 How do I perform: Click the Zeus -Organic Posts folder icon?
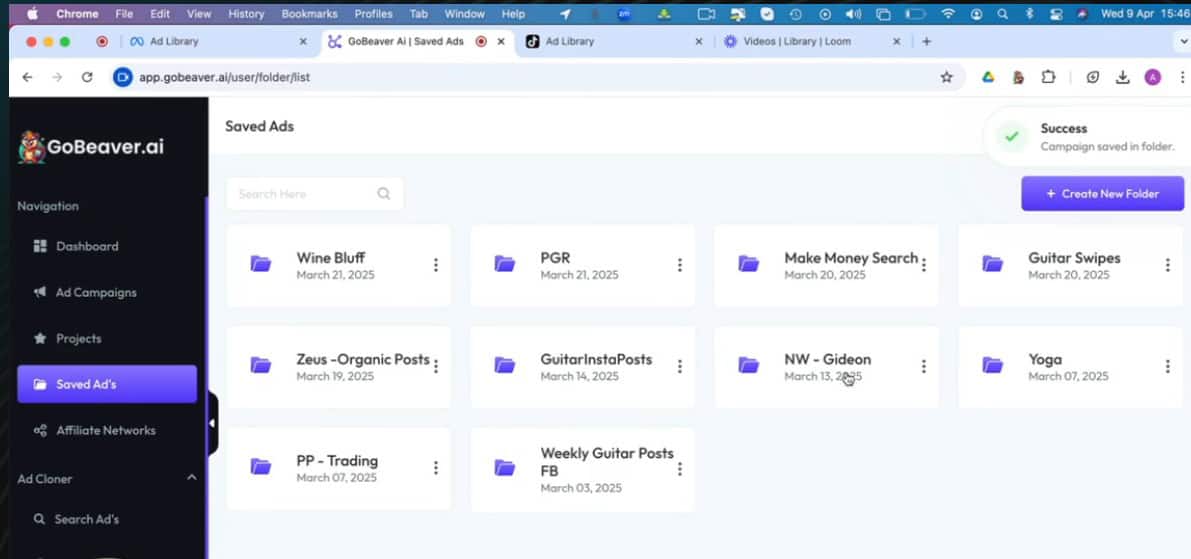(261, 365)
